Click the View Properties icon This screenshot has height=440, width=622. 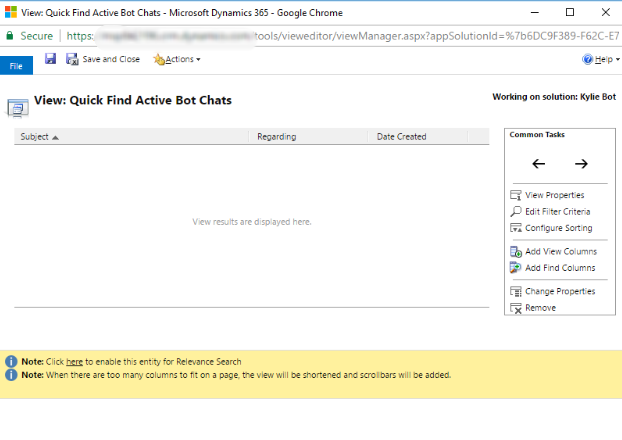click(x=516, y=195)
